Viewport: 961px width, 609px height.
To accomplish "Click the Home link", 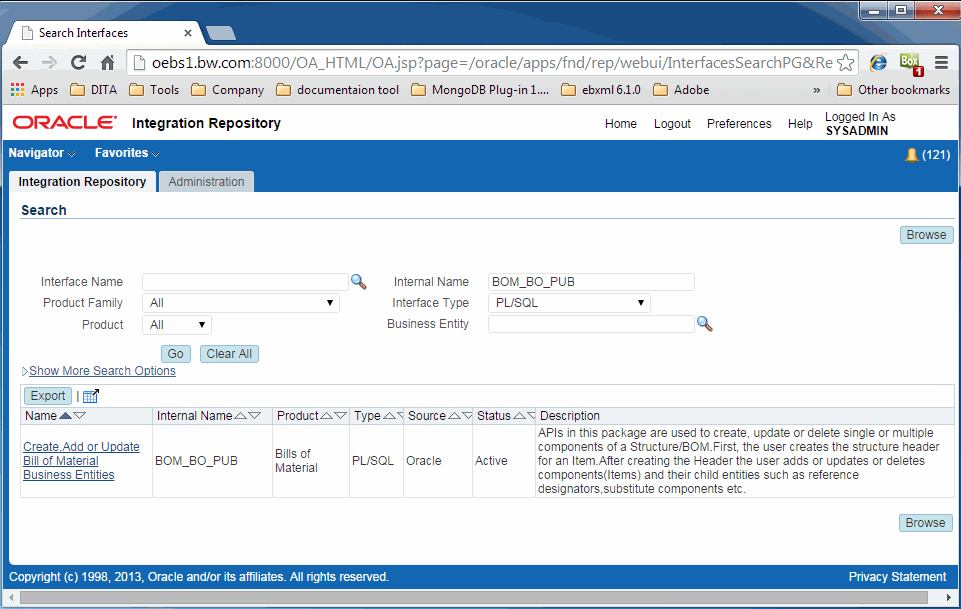I will (x=621, y=124).
